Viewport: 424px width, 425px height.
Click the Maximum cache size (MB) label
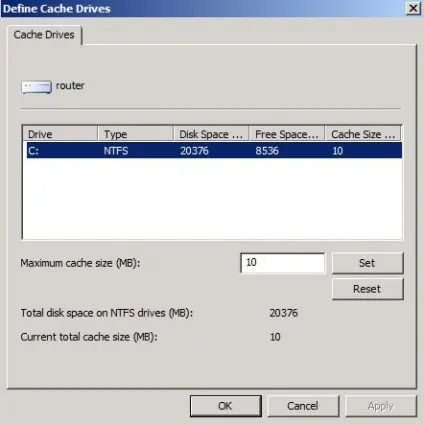coord(80,263)
